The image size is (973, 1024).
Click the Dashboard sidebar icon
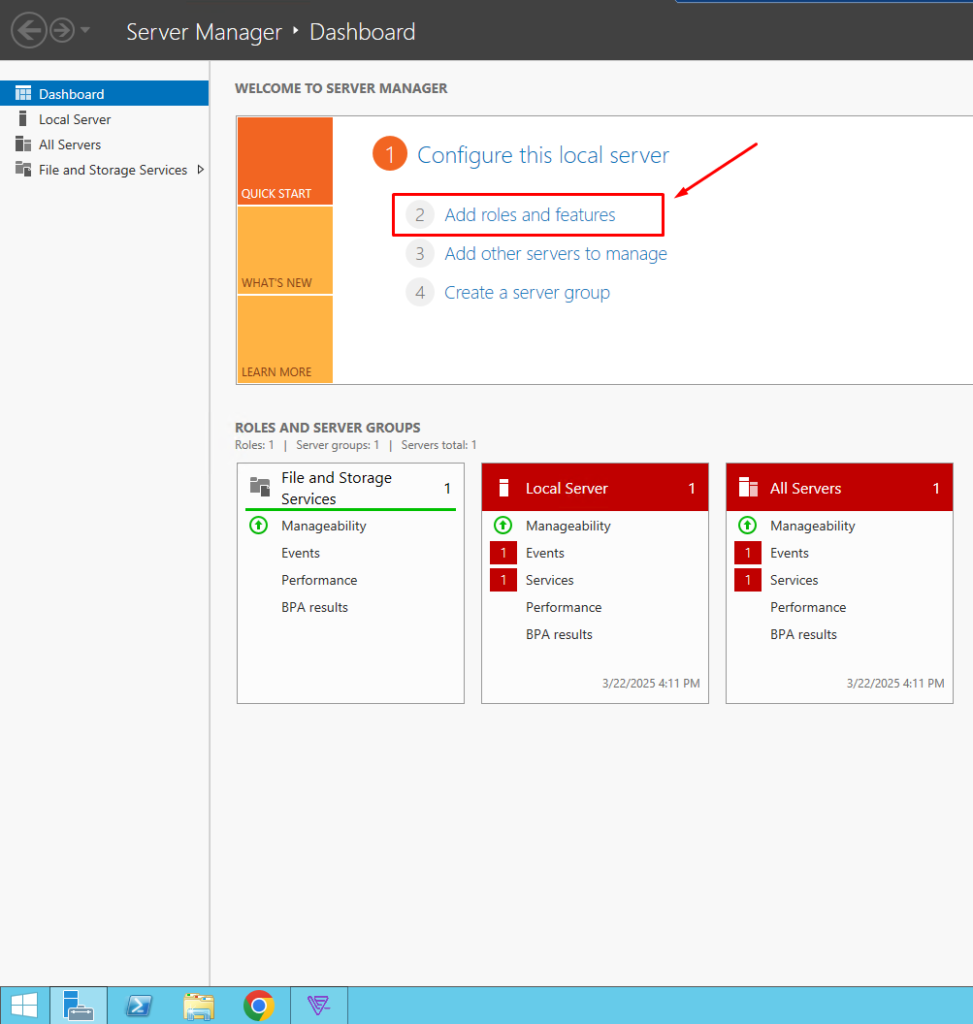tap(23, 93)
